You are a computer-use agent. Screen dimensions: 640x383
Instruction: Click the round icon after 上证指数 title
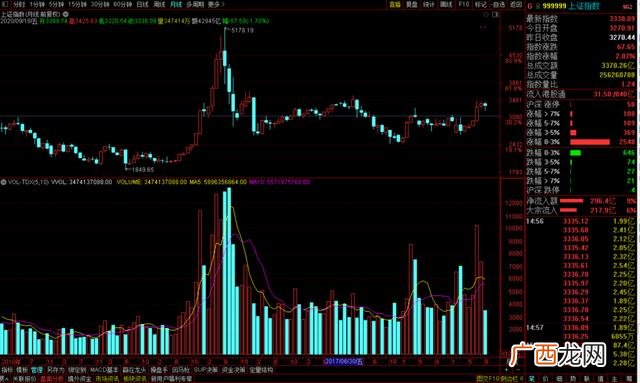[65, 14]
